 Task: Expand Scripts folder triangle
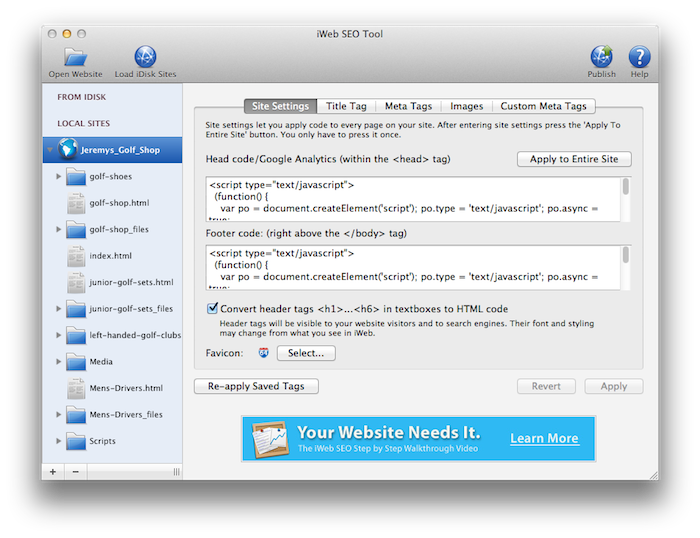(58, 441)
